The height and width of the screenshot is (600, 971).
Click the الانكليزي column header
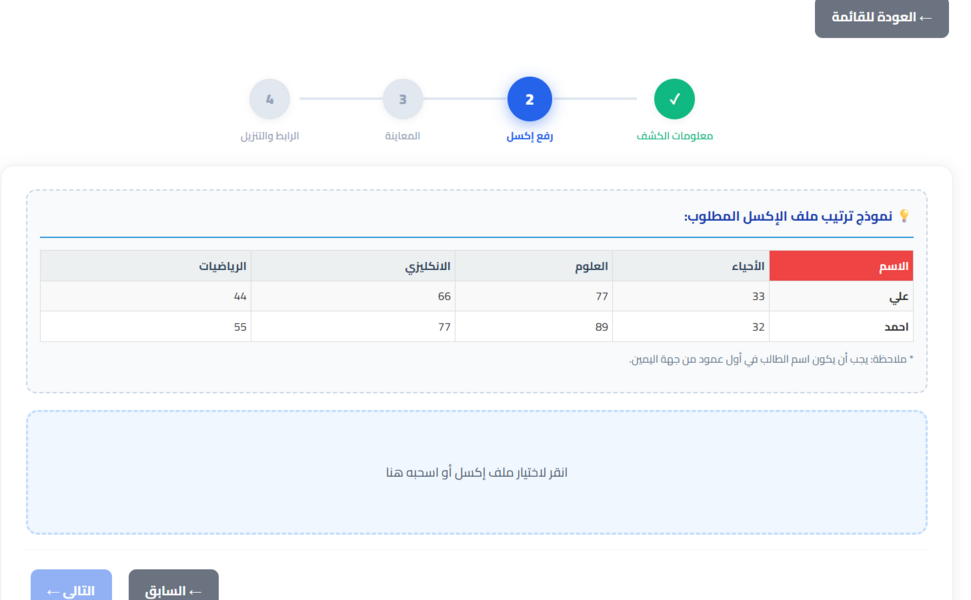(353, 266)
